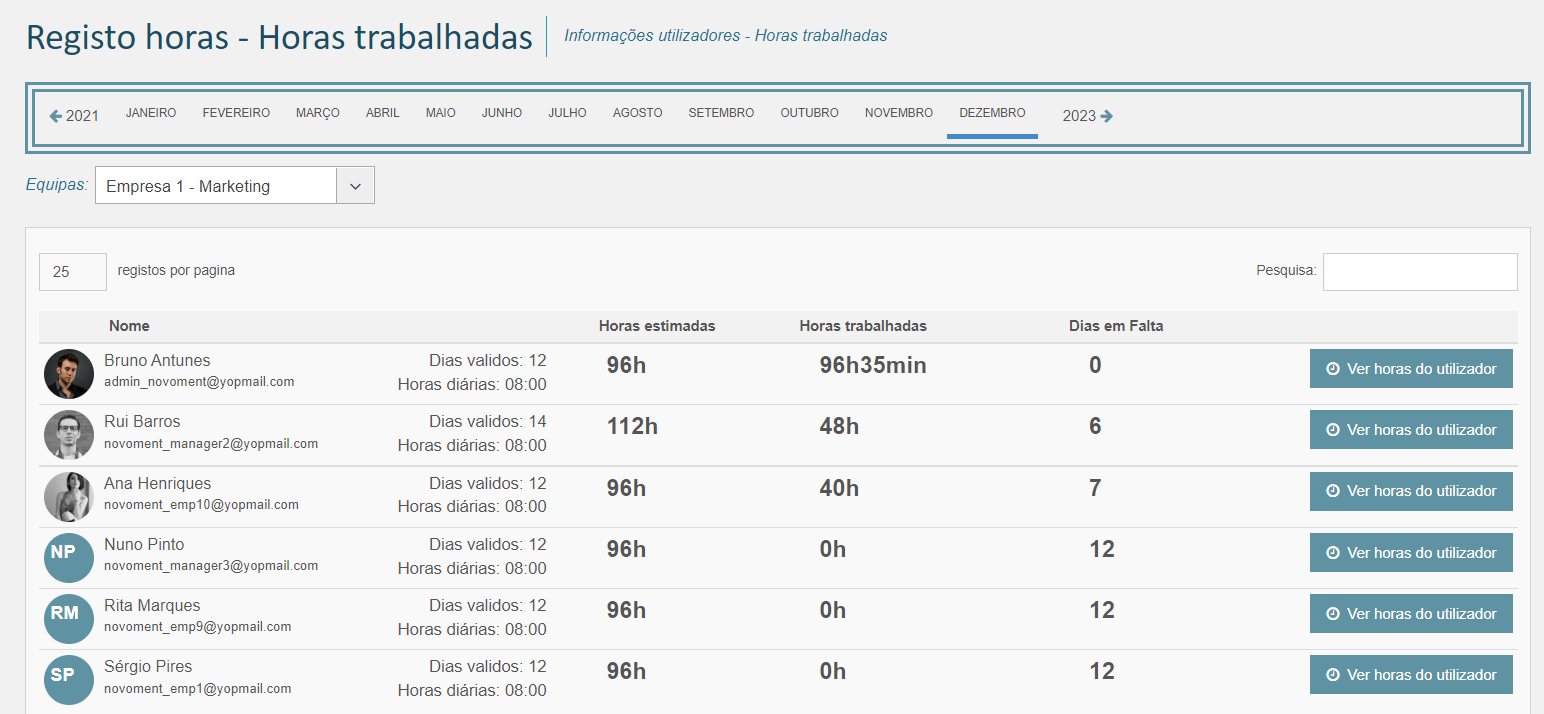Sort table by Nome column header
1544x714 pixels.
129,326
